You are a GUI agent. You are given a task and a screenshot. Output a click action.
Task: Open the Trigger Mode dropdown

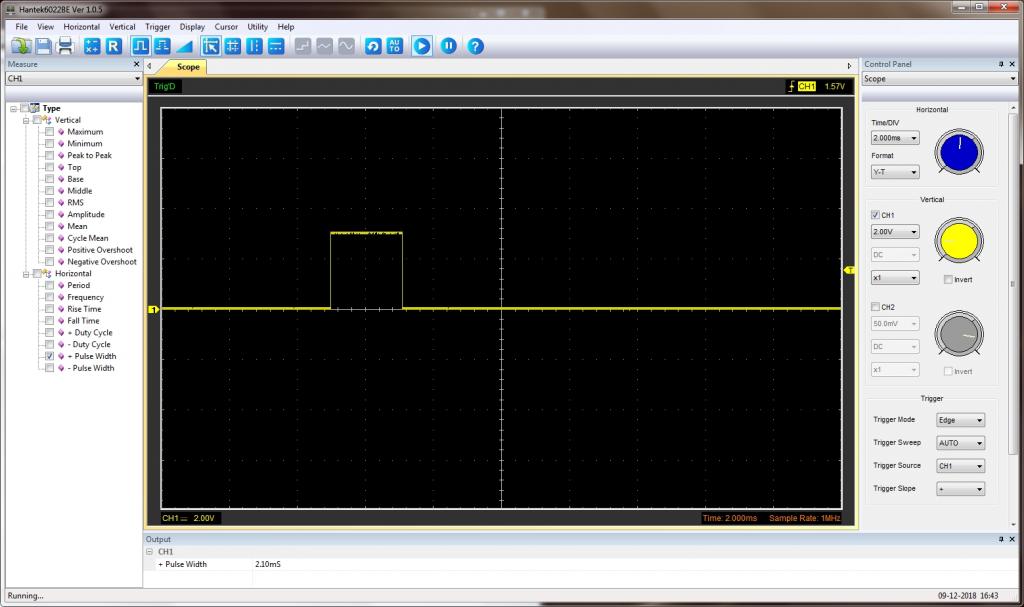[960, 420]
